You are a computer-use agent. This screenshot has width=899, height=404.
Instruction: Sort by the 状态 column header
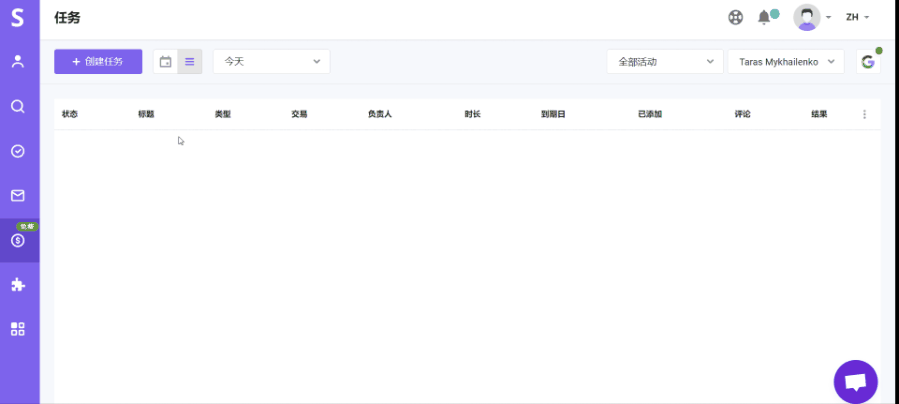click(x=70, y=115)
